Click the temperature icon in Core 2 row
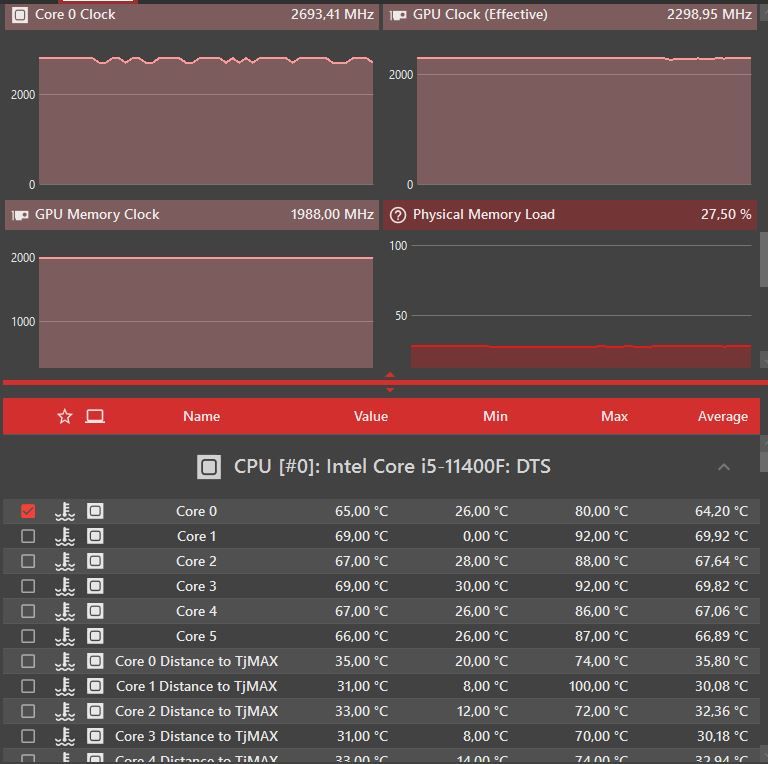This screenshot has width=768, height=764. (x=65, y=561)
